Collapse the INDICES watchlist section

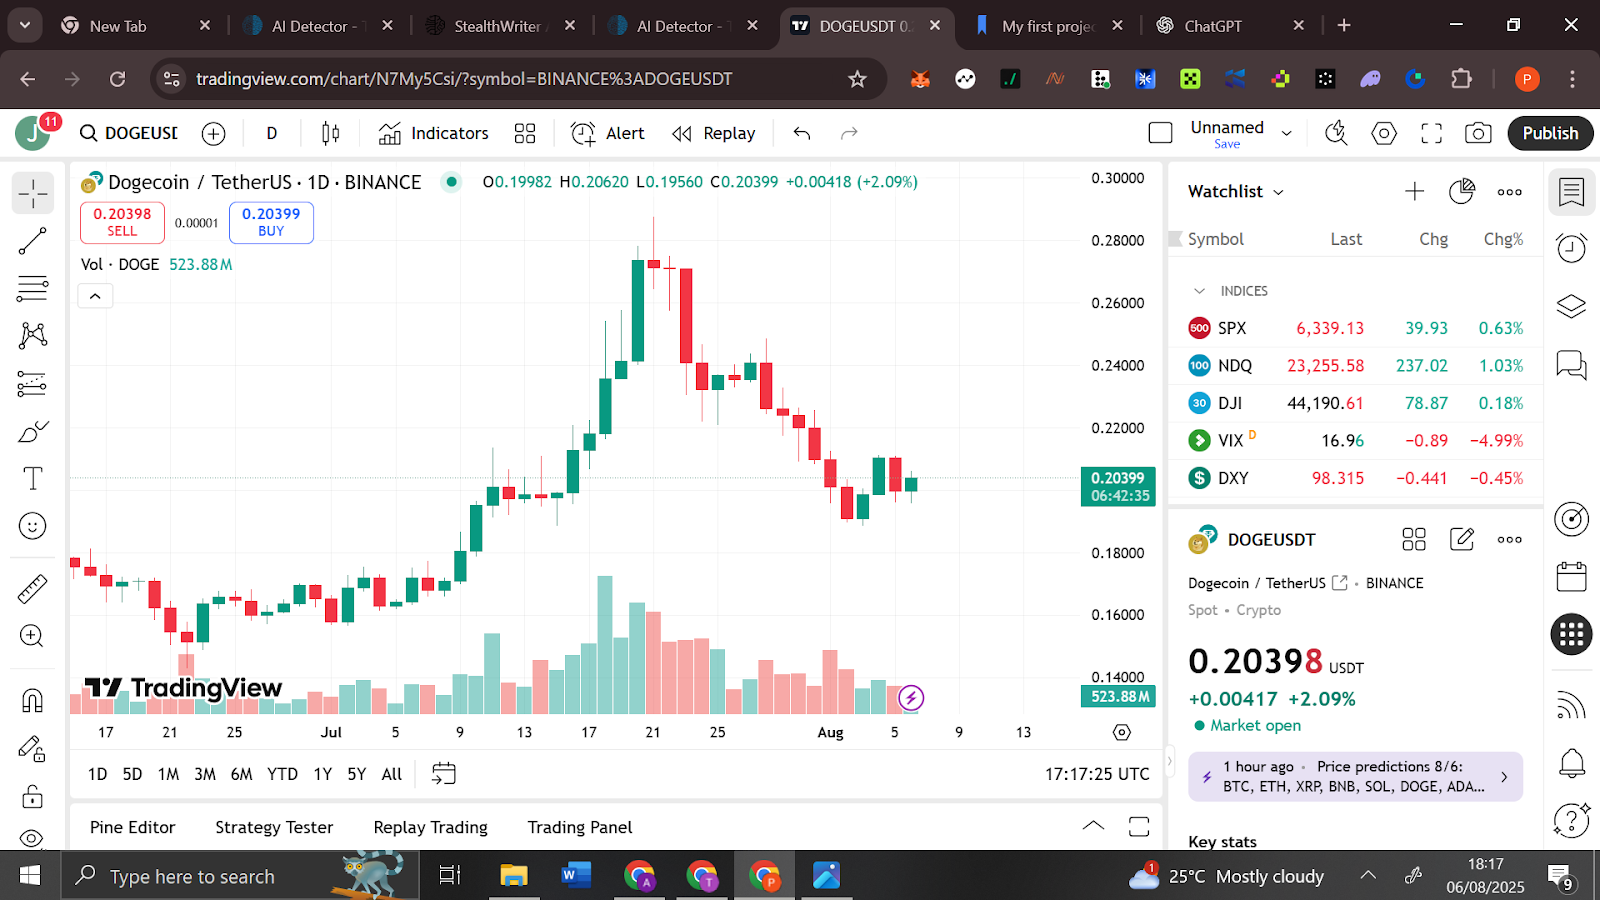click(x=1199, y=291)
